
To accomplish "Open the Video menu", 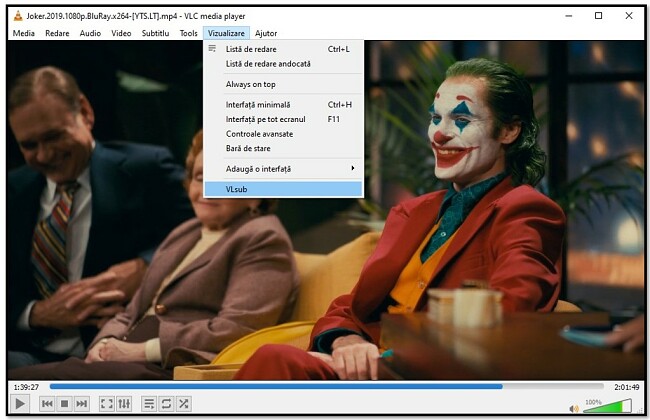I will pyautogui.click(x=121, y=33).
